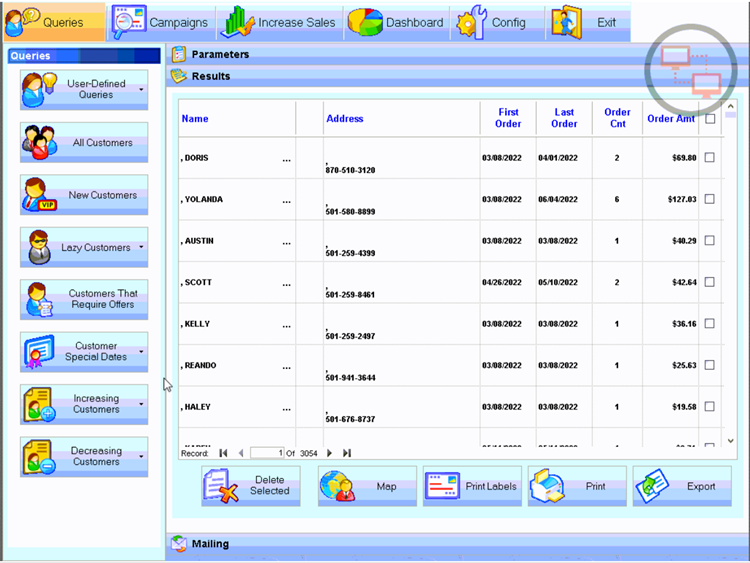Image resolution: width=750 pixels, height=563 pixels.
Task: Sort by Address column header
Action: [344, 119]
